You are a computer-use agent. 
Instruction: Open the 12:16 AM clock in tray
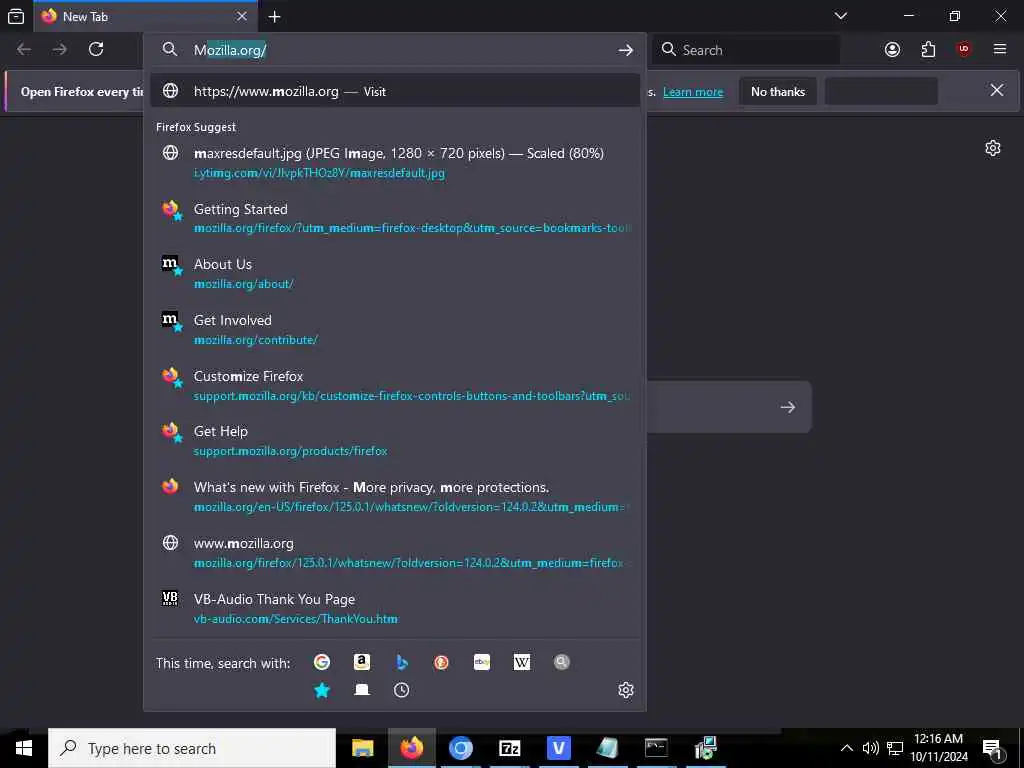pyautogui.click(x=938, y=748)
